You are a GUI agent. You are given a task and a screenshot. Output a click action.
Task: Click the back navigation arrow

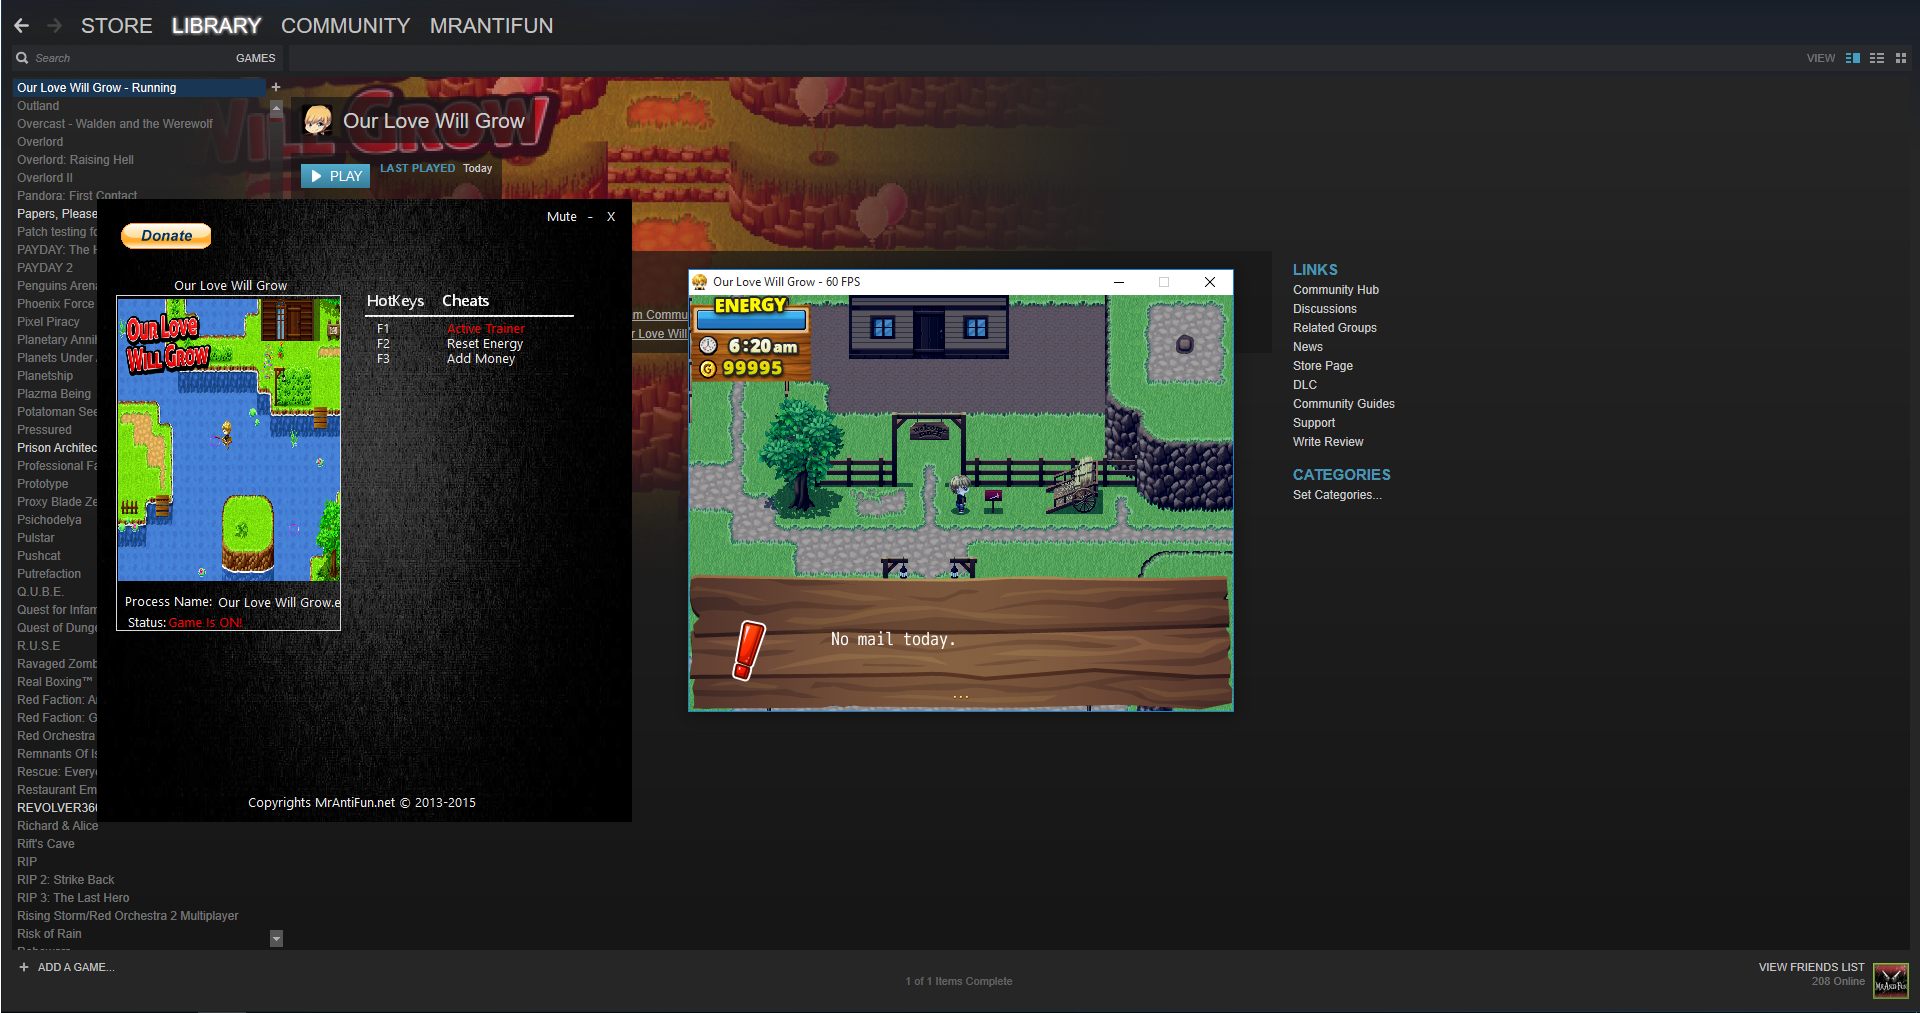pyautogui.click(x=21, y=26)
